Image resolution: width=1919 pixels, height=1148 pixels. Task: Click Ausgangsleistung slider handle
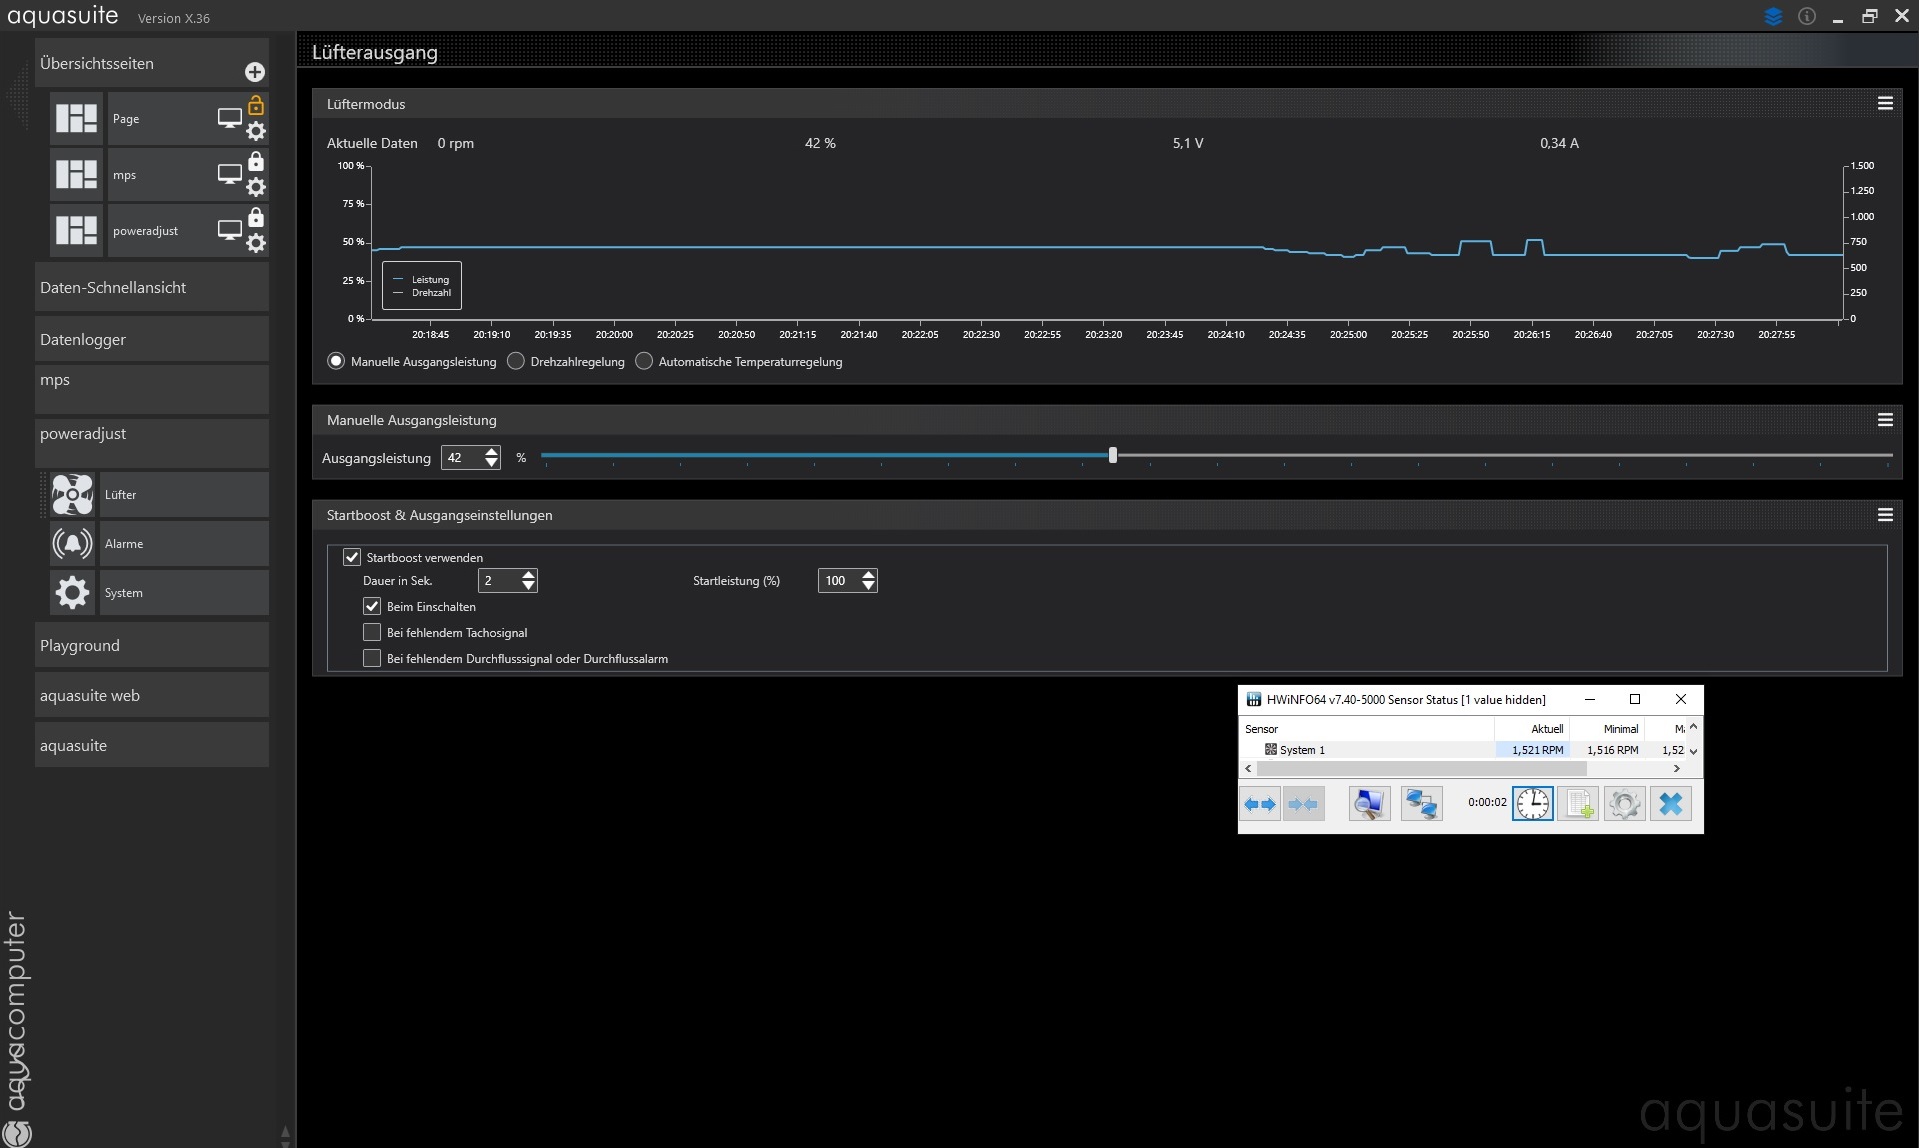[x=1112, y=455]
